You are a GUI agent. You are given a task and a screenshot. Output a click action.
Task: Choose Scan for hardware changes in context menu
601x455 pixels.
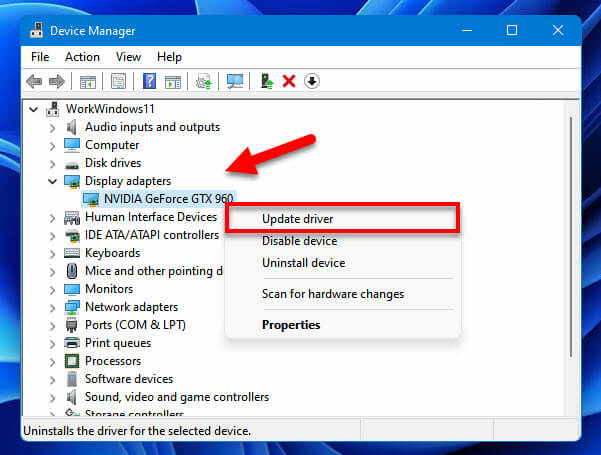(x=342, y=294)
